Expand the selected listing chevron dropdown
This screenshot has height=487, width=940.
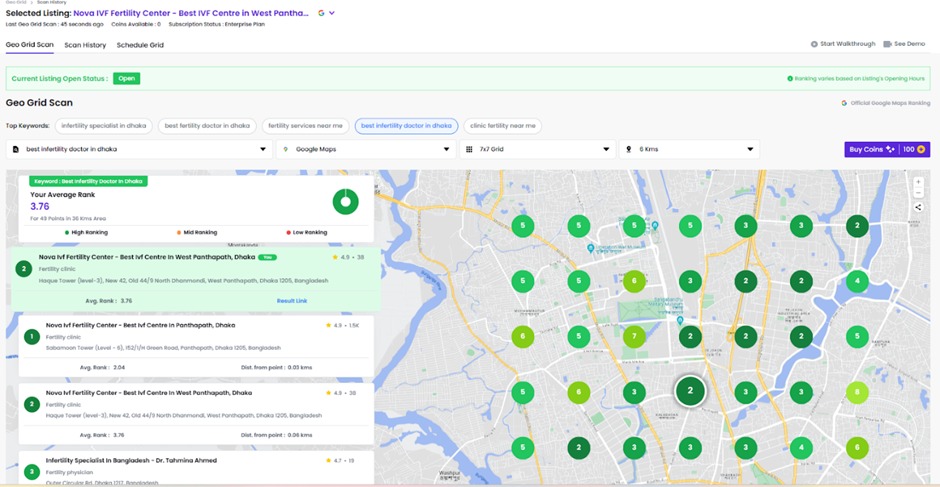coord(332,13)
